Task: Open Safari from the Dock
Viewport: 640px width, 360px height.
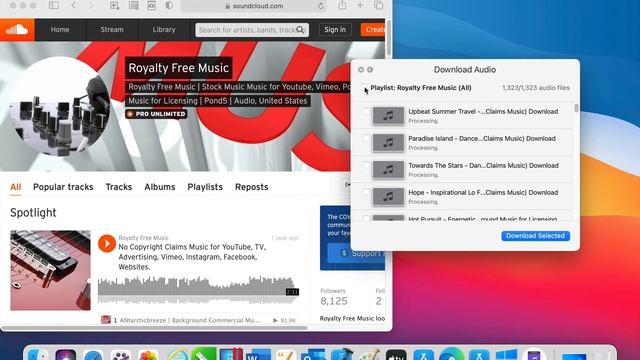Action: pos(93,356)
